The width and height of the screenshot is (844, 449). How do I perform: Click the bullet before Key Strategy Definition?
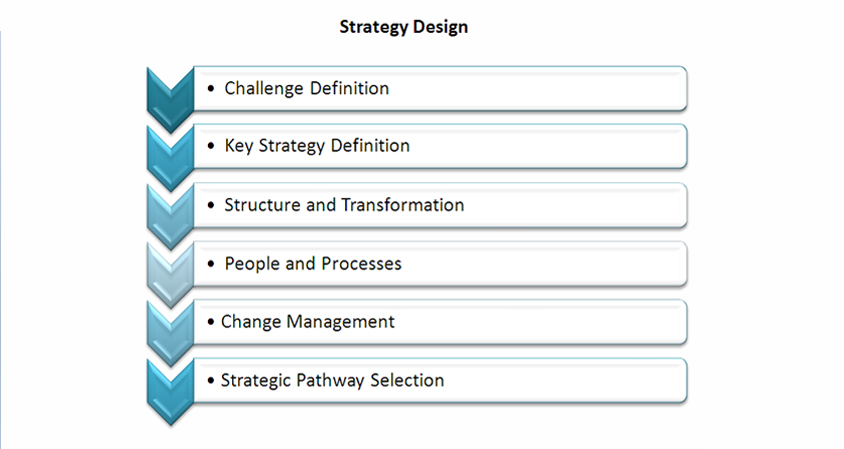tap(211, 146)
